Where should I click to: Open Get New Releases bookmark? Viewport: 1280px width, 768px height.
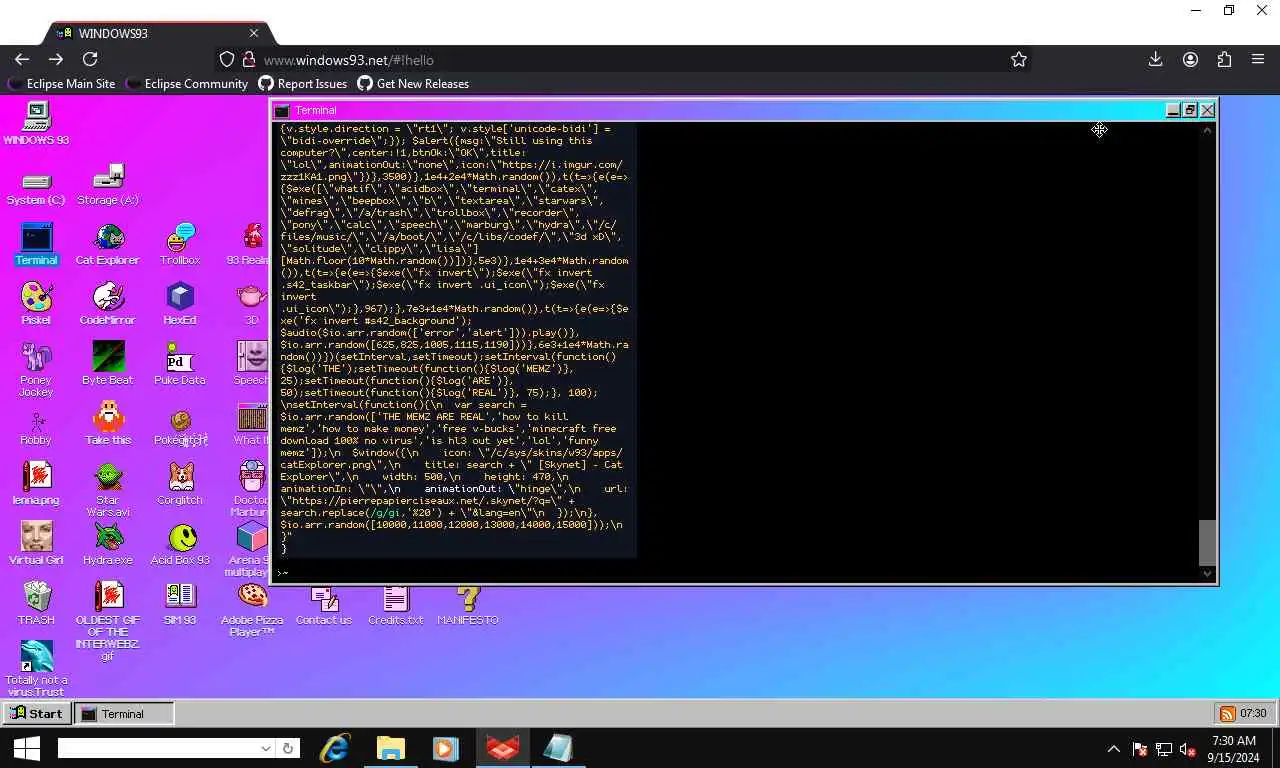click(x=413, y=84)
